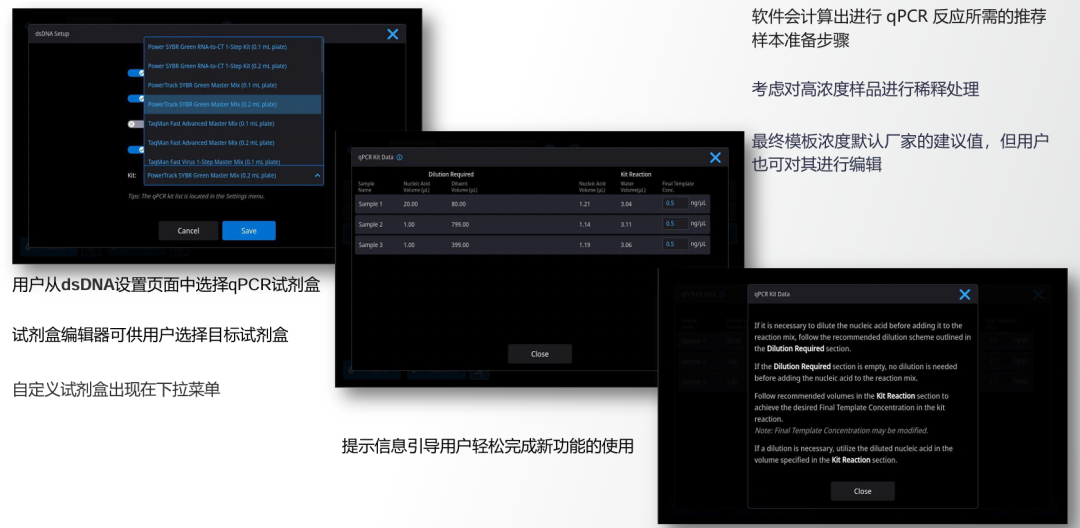Choose Power SYBR Green RNA-to-CT 1-Step Kit (0.2 mL plate)
The width and height of the screenshot is (1080, 528).
[232, 66]
